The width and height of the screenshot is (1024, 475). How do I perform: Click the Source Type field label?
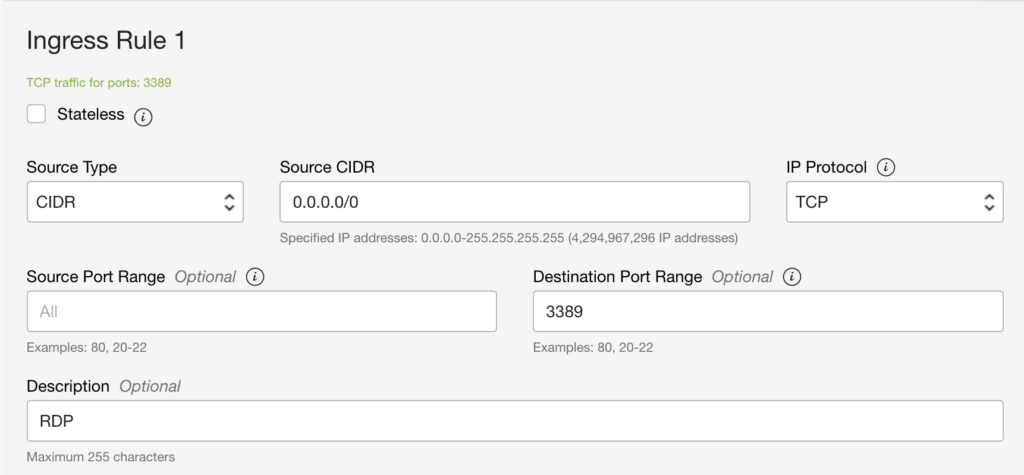click(x=71, y=167)
